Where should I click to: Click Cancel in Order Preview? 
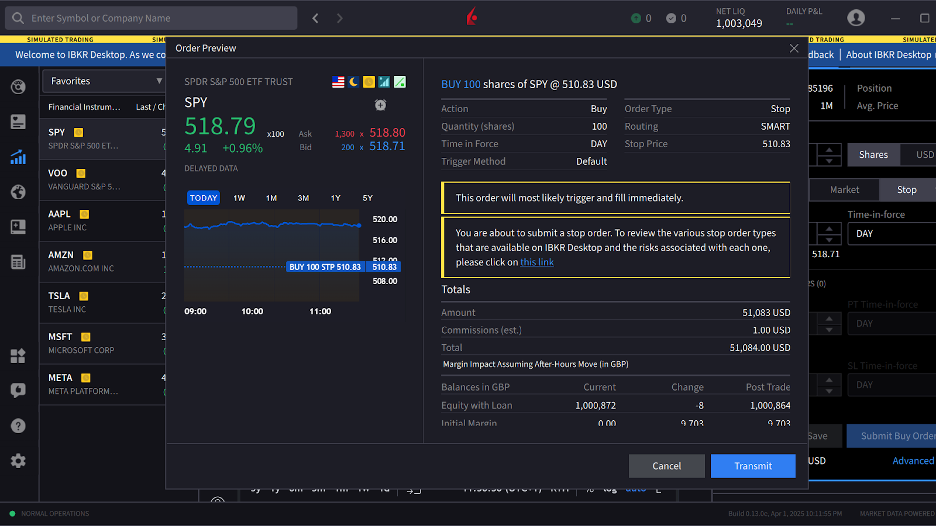click(x=666, y=466)
